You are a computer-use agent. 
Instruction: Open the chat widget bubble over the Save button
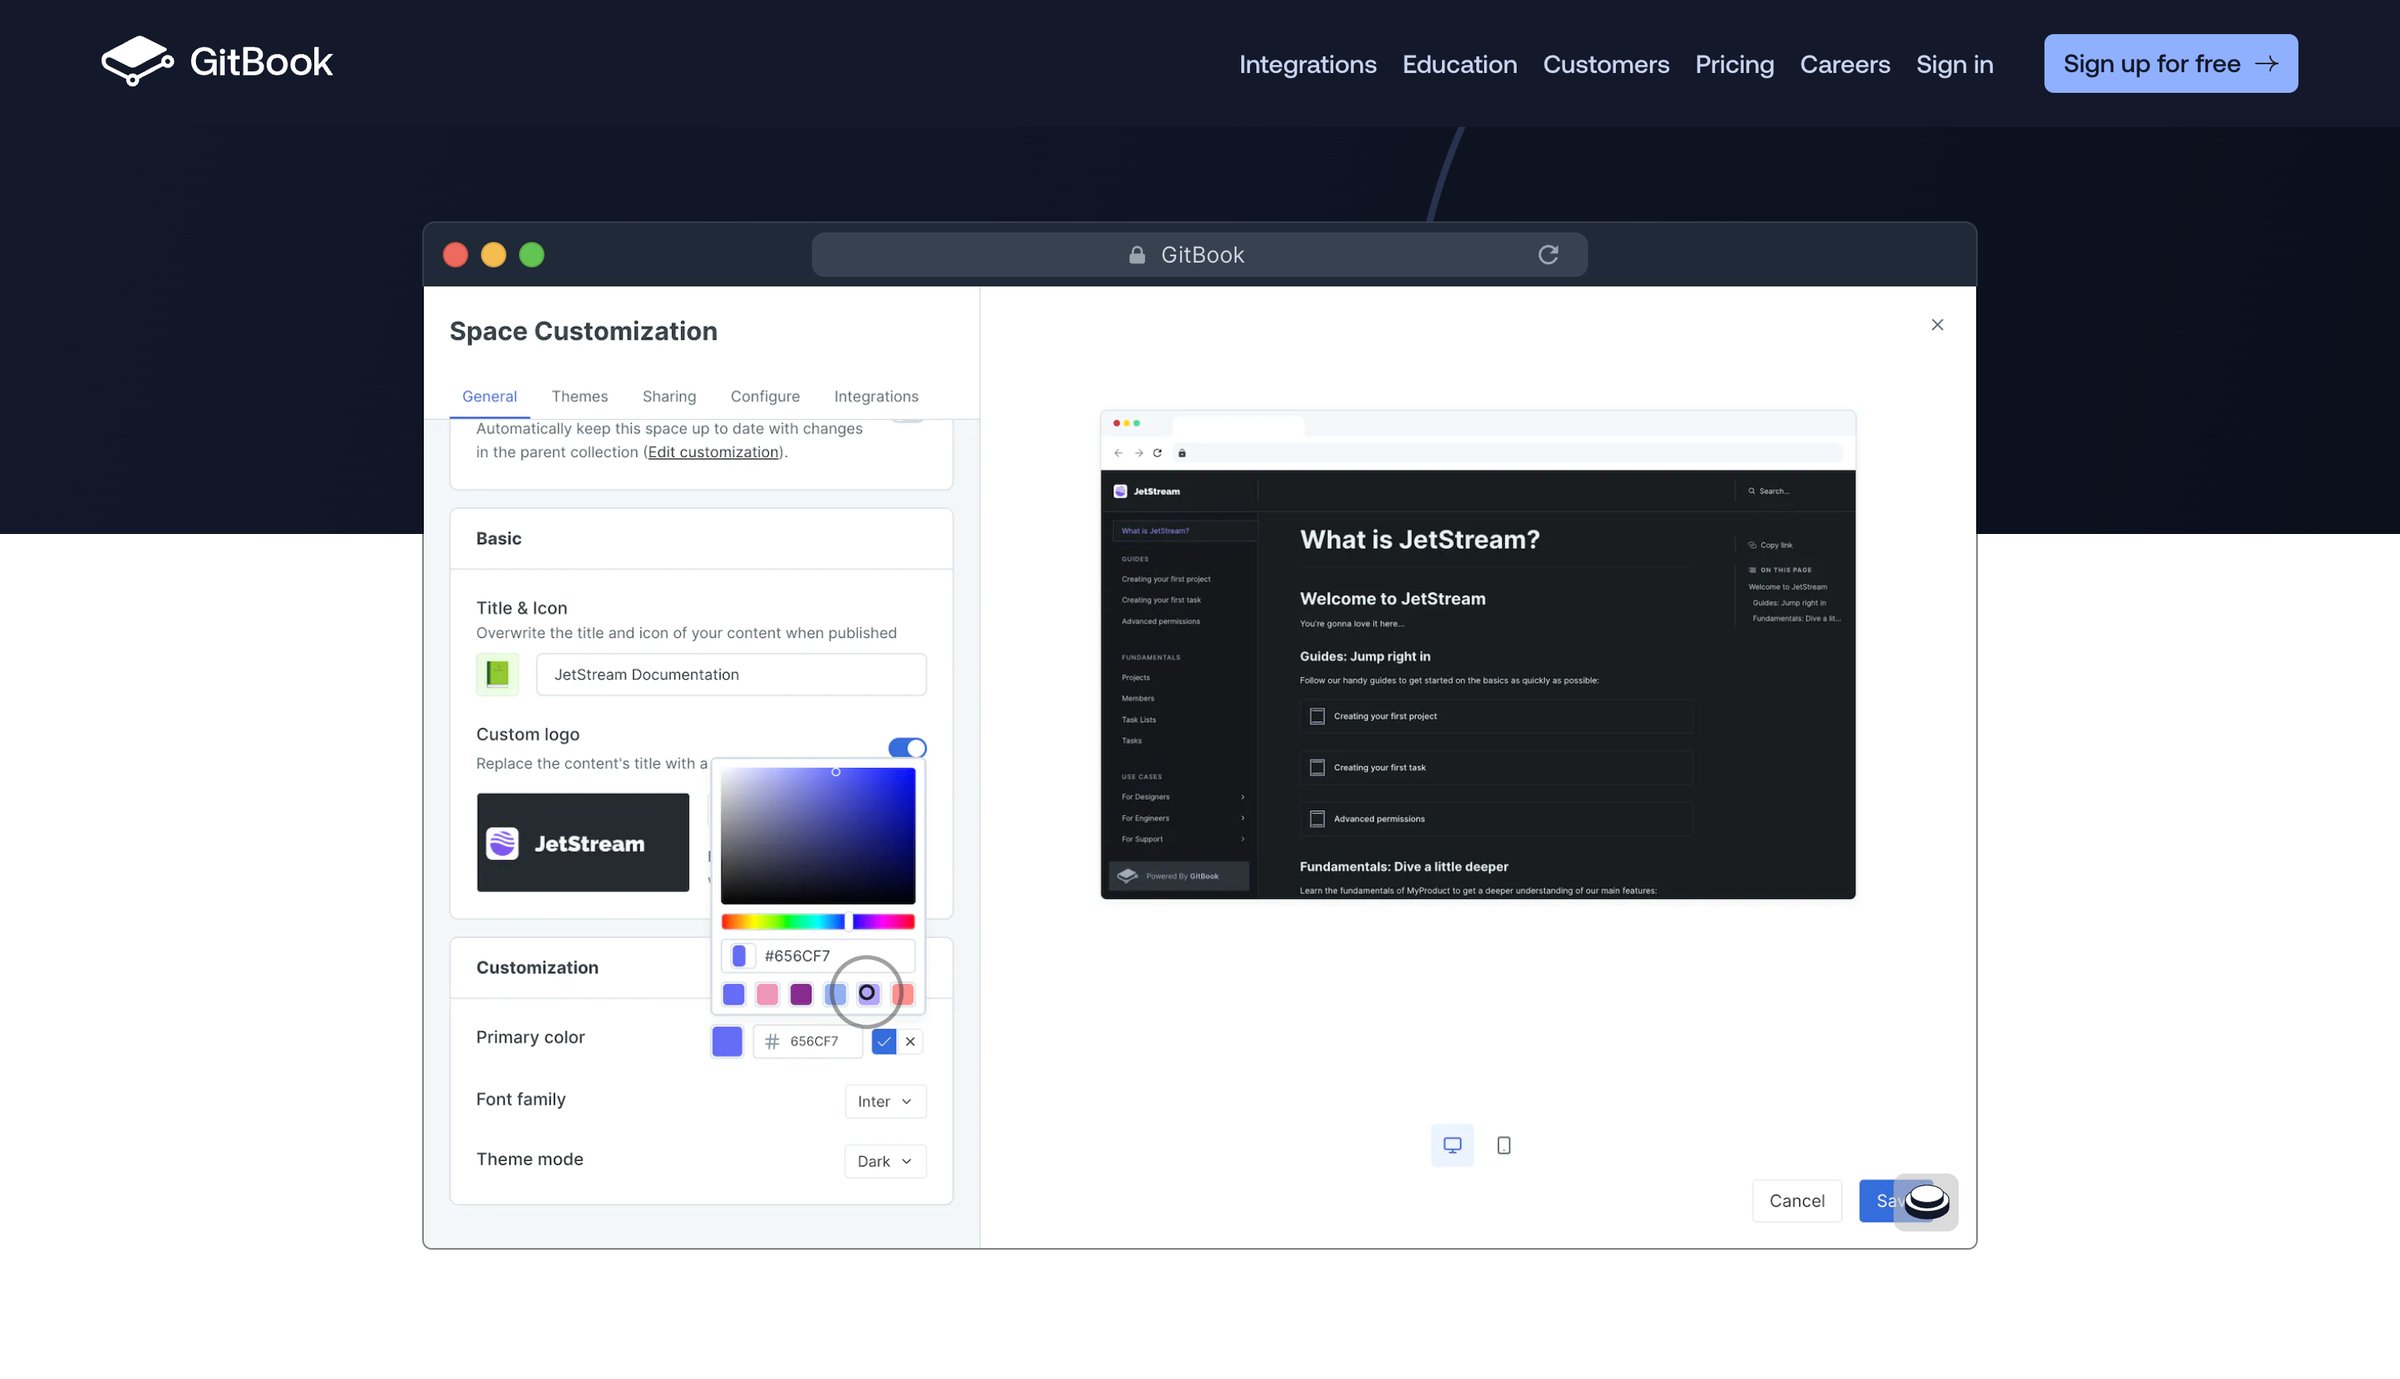1926,1202
